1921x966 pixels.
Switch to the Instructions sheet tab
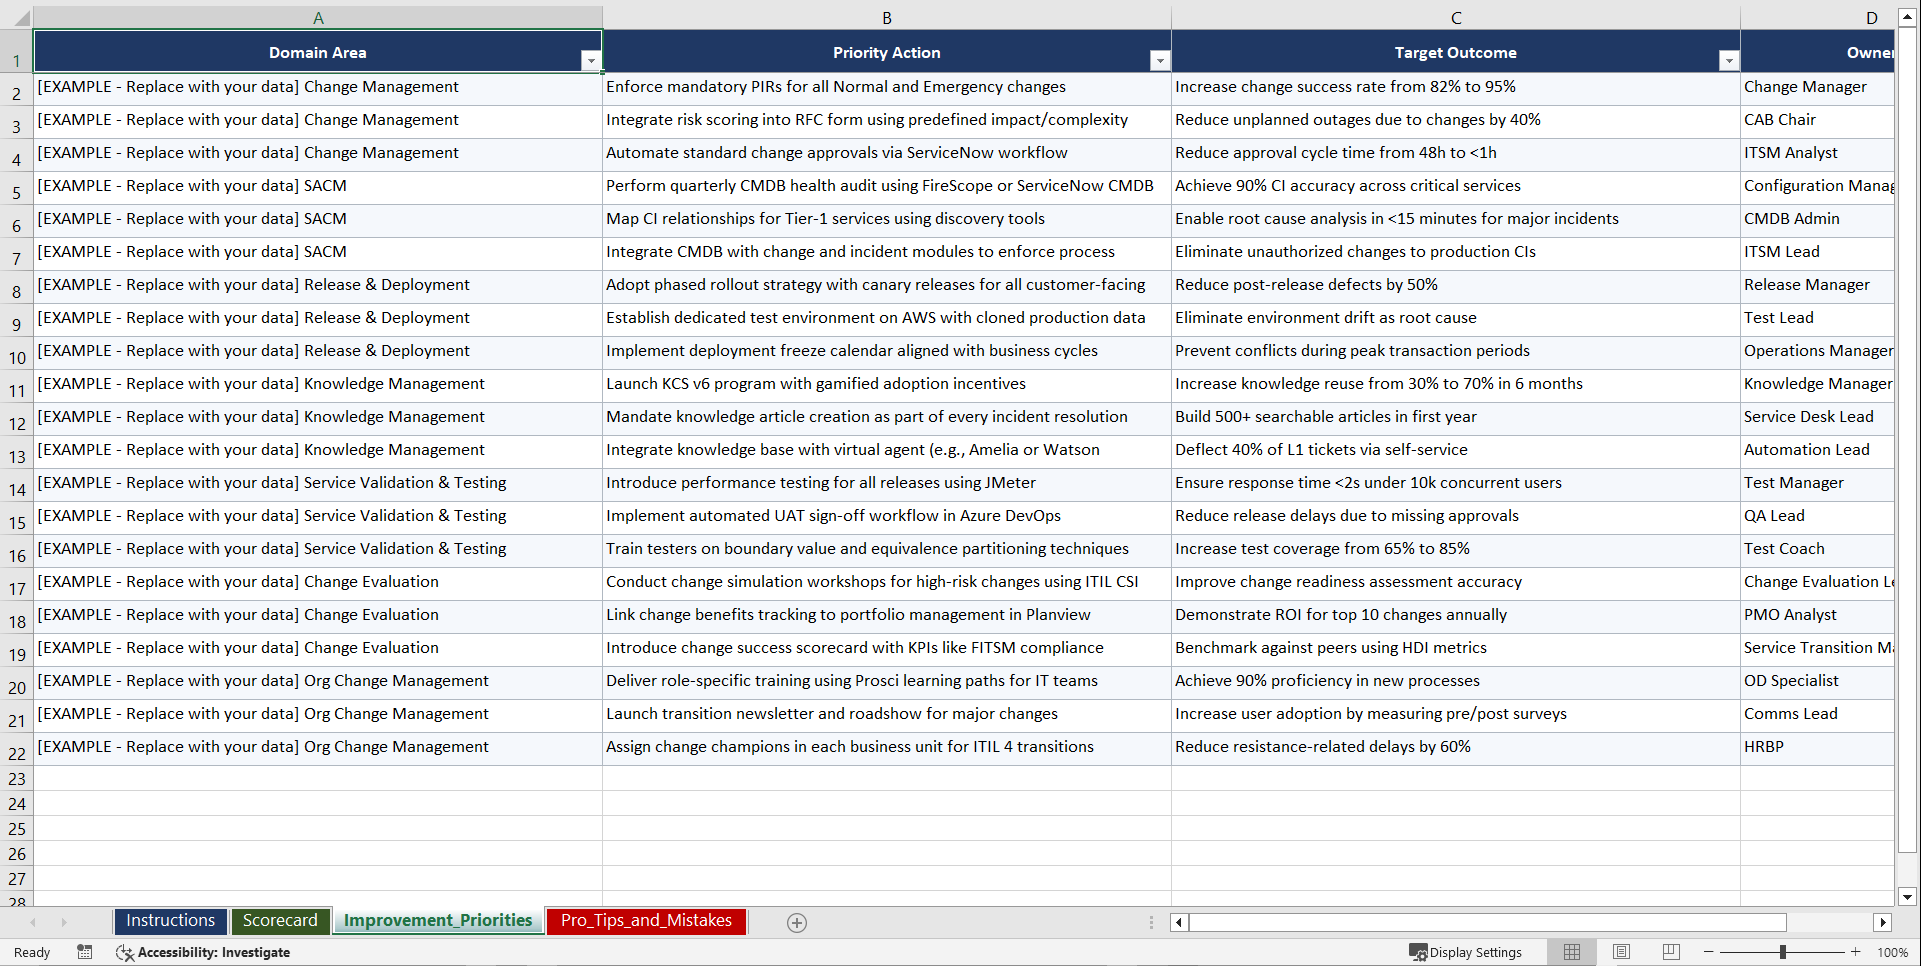tap(170, 921)
